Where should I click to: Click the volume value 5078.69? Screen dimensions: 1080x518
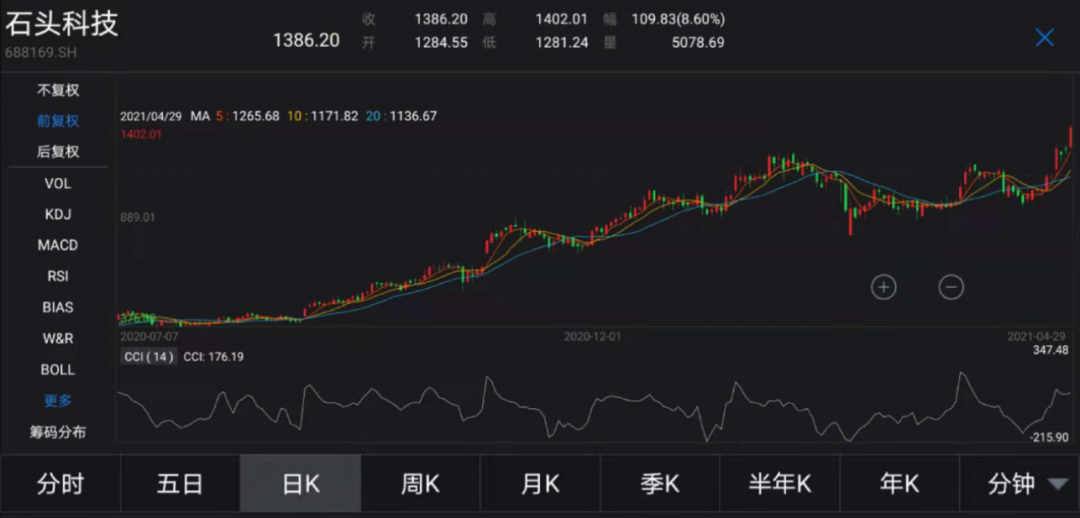tap(698, 43)
